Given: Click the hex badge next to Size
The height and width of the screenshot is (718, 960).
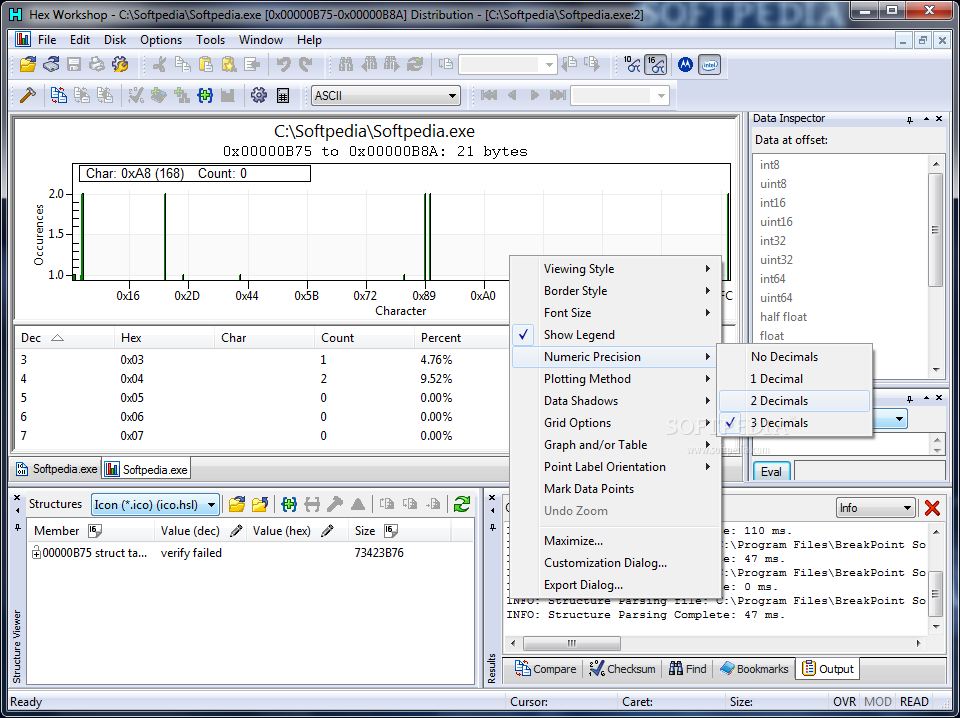Looking at the screenshot, I should click(391, 531).
